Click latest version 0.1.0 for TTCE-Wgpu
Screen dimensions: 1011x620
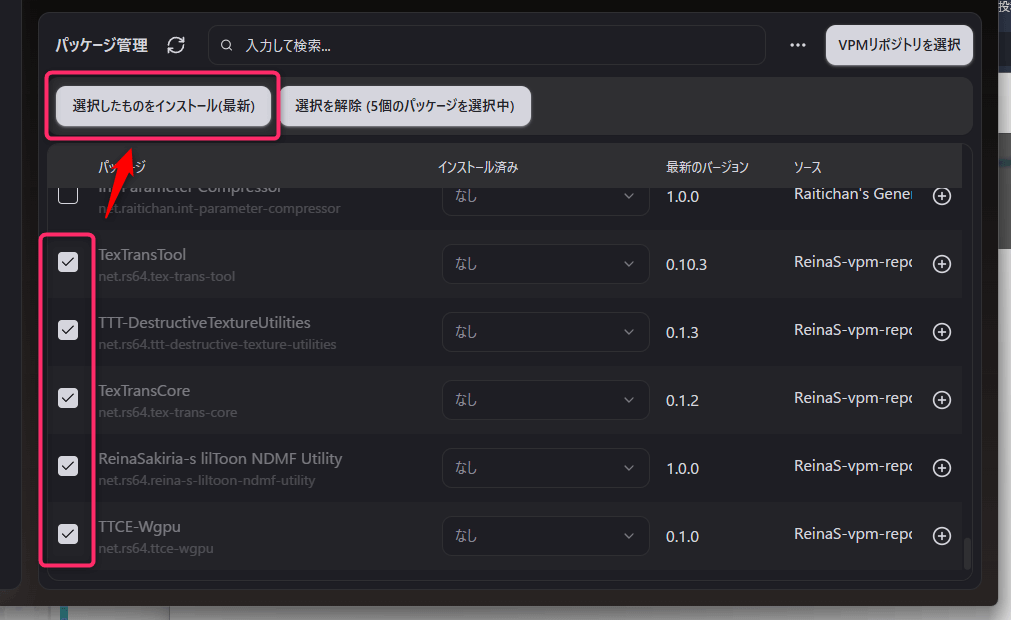tap(682, 536)
